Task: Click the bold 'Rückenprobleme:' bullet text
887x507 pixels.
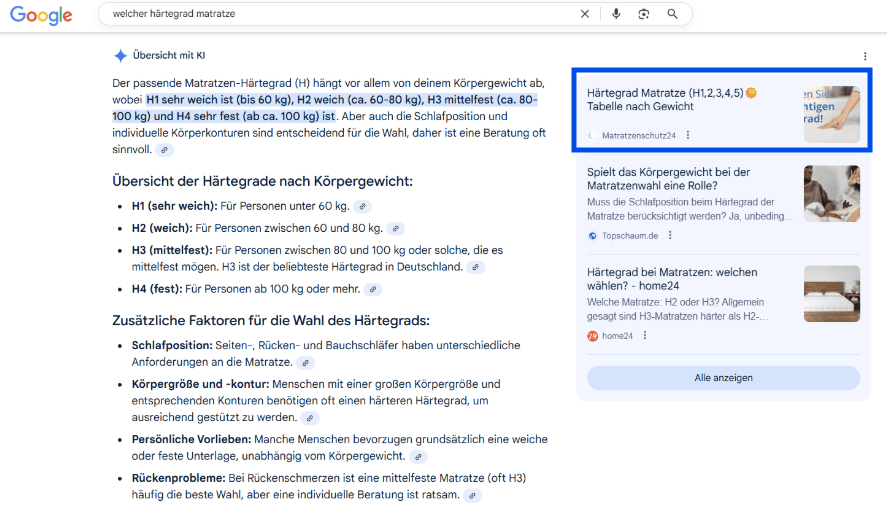Action: coord(179,478)
